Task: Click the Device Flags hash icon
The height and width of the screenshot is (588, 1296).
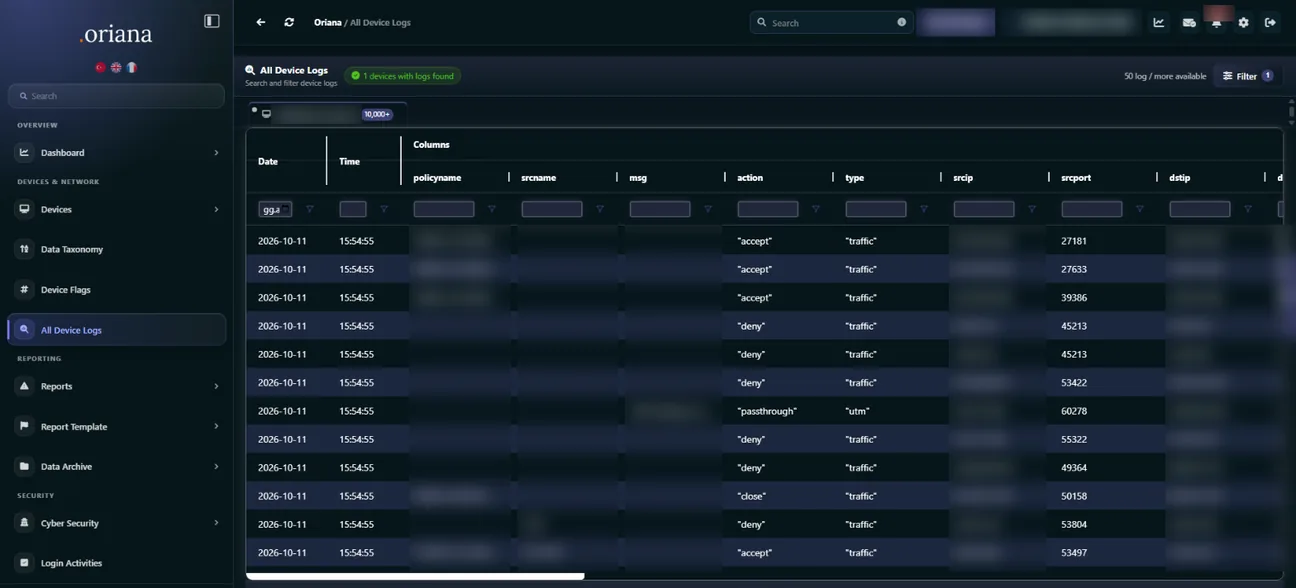Action: 24,289
